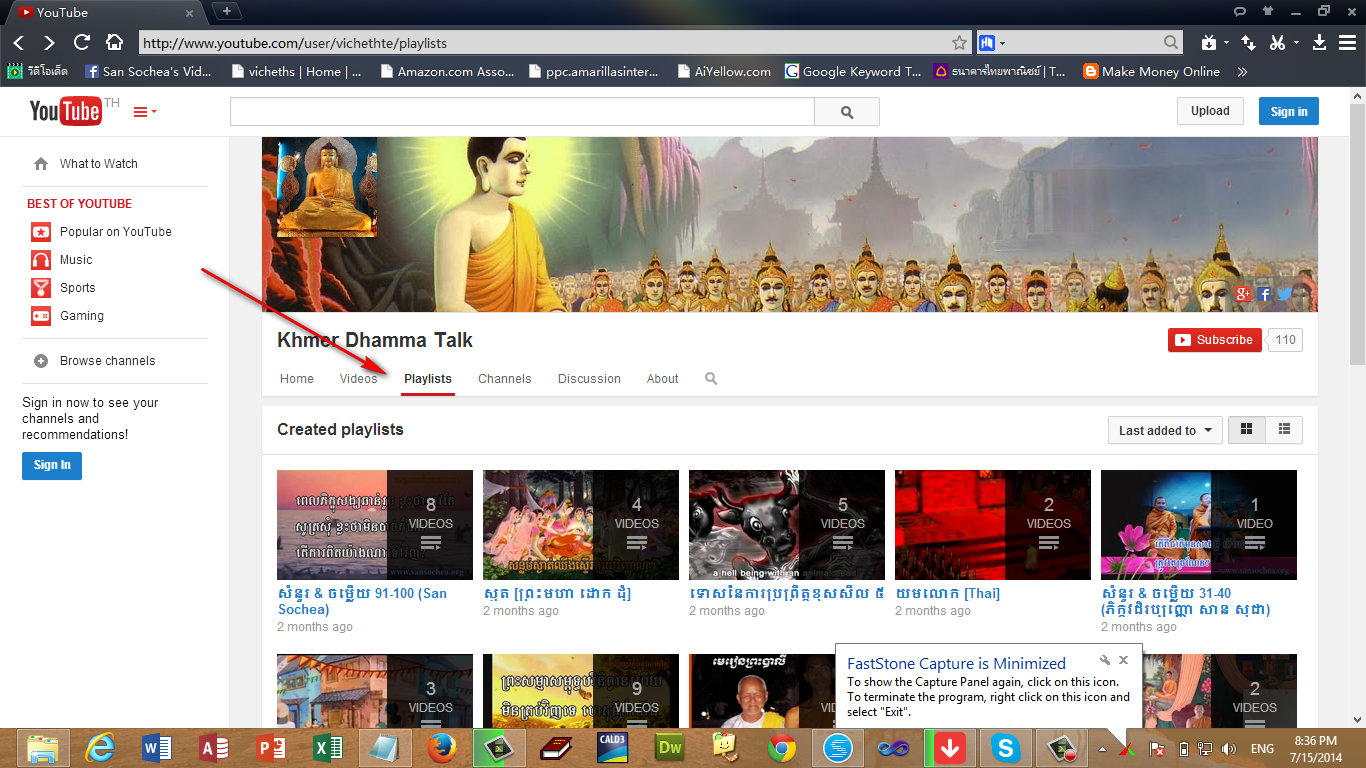Screen dimensions: 1366x768
Task: Click the Upload button
Action: [1210, 111]
